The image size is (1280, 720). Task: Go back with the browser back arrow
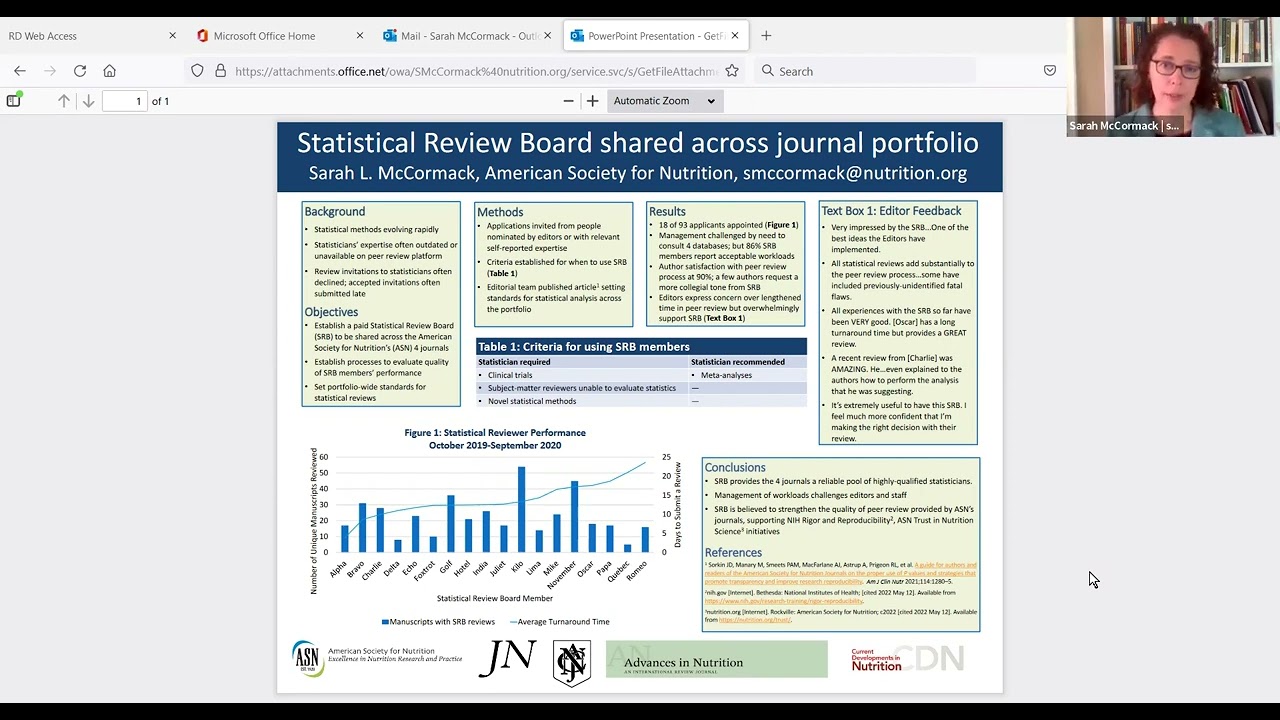(x=20, y=71)
